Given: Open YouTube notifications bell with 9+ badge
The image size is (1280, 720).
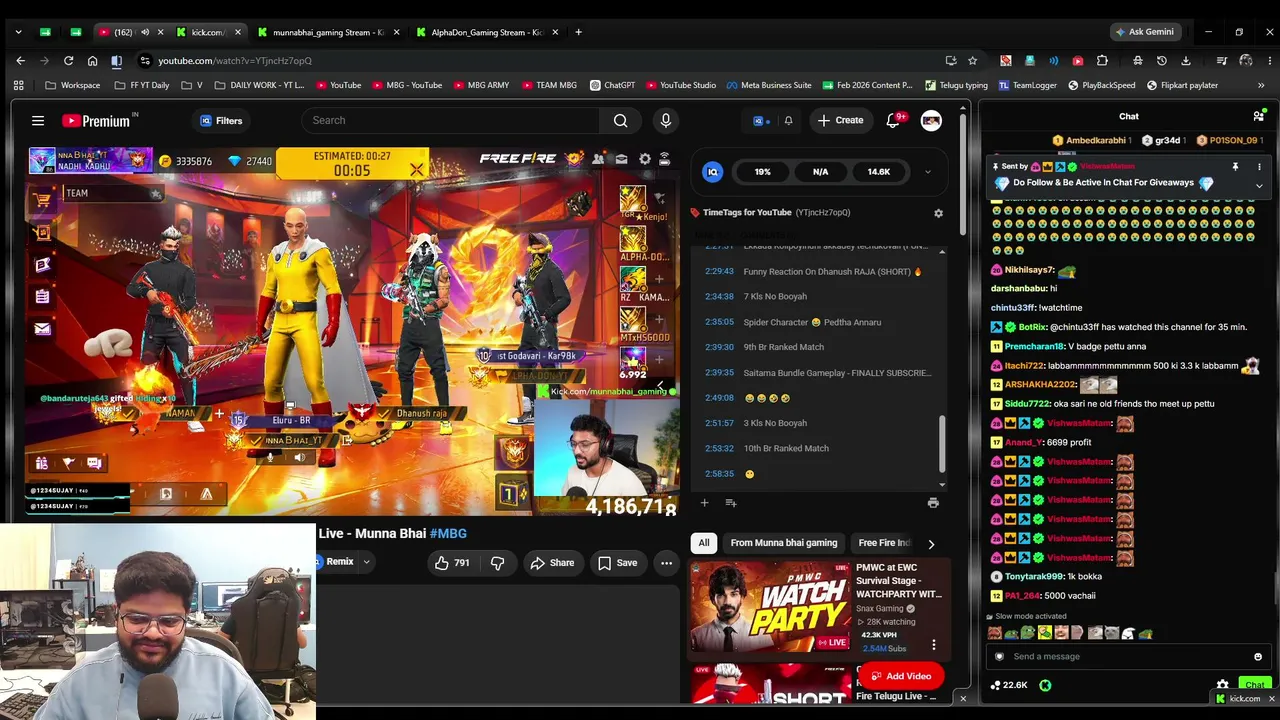Looking at the screenshot, I should (x=893, y=121).
